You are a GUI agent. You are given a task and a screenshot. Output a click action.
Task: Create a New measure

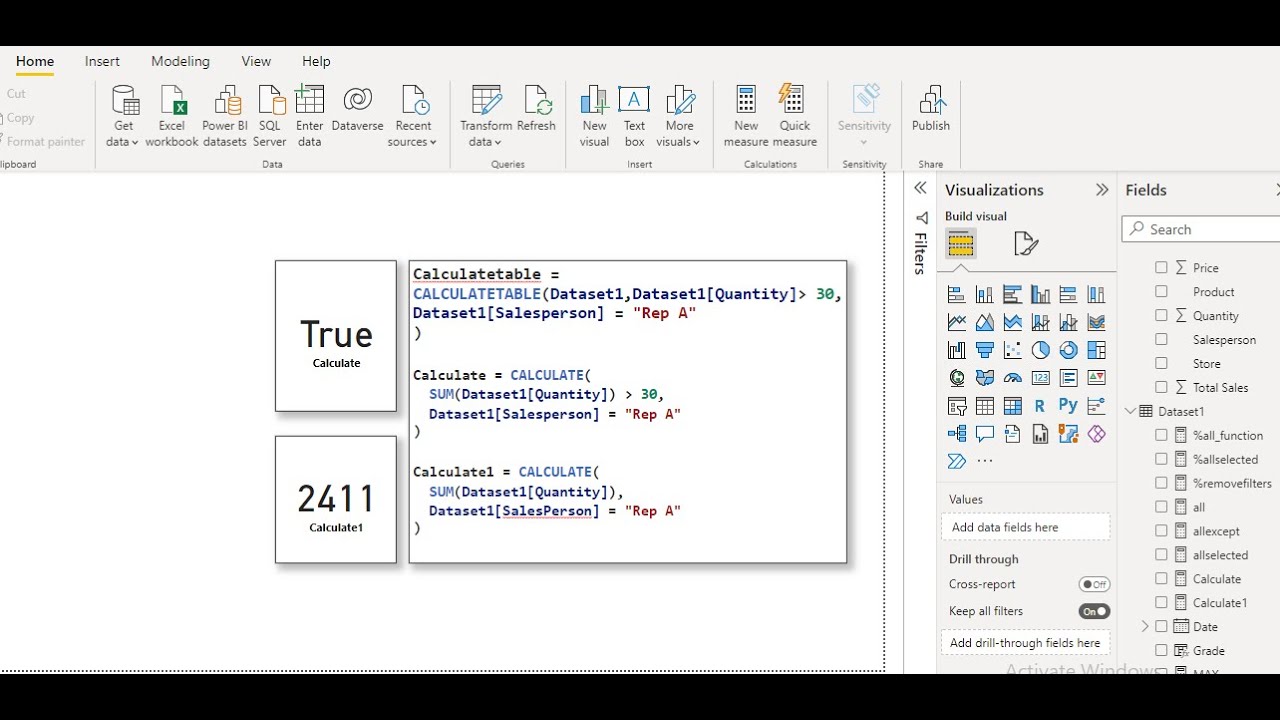pos(746,116)
